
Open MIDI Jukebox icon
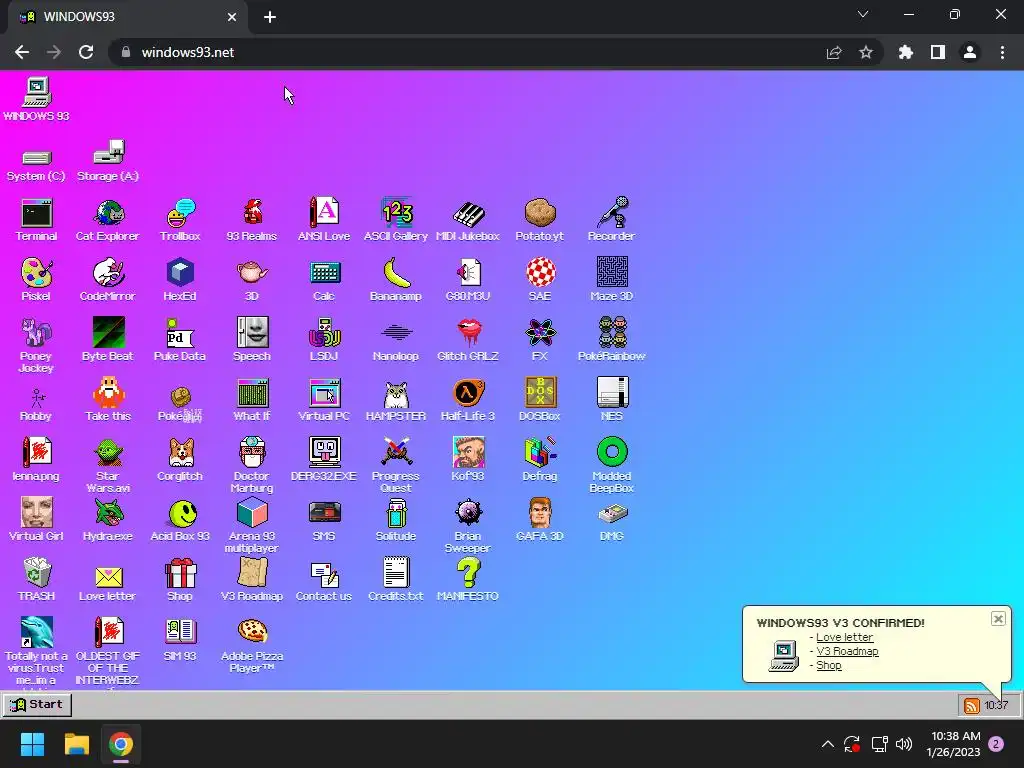(468, 220)
